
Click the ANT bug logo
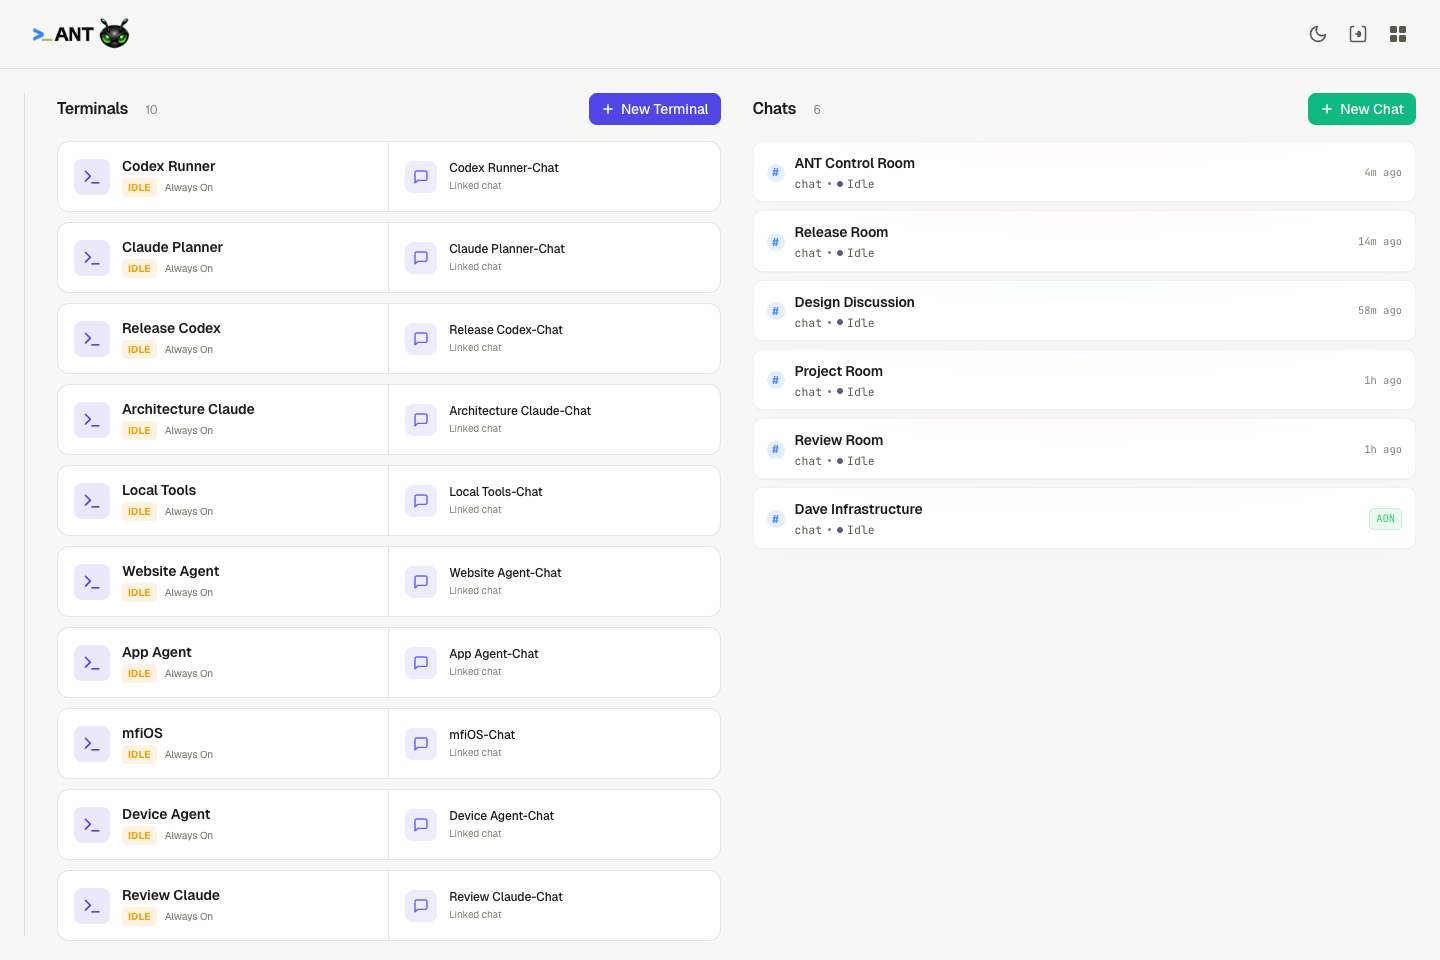point(111,33)
